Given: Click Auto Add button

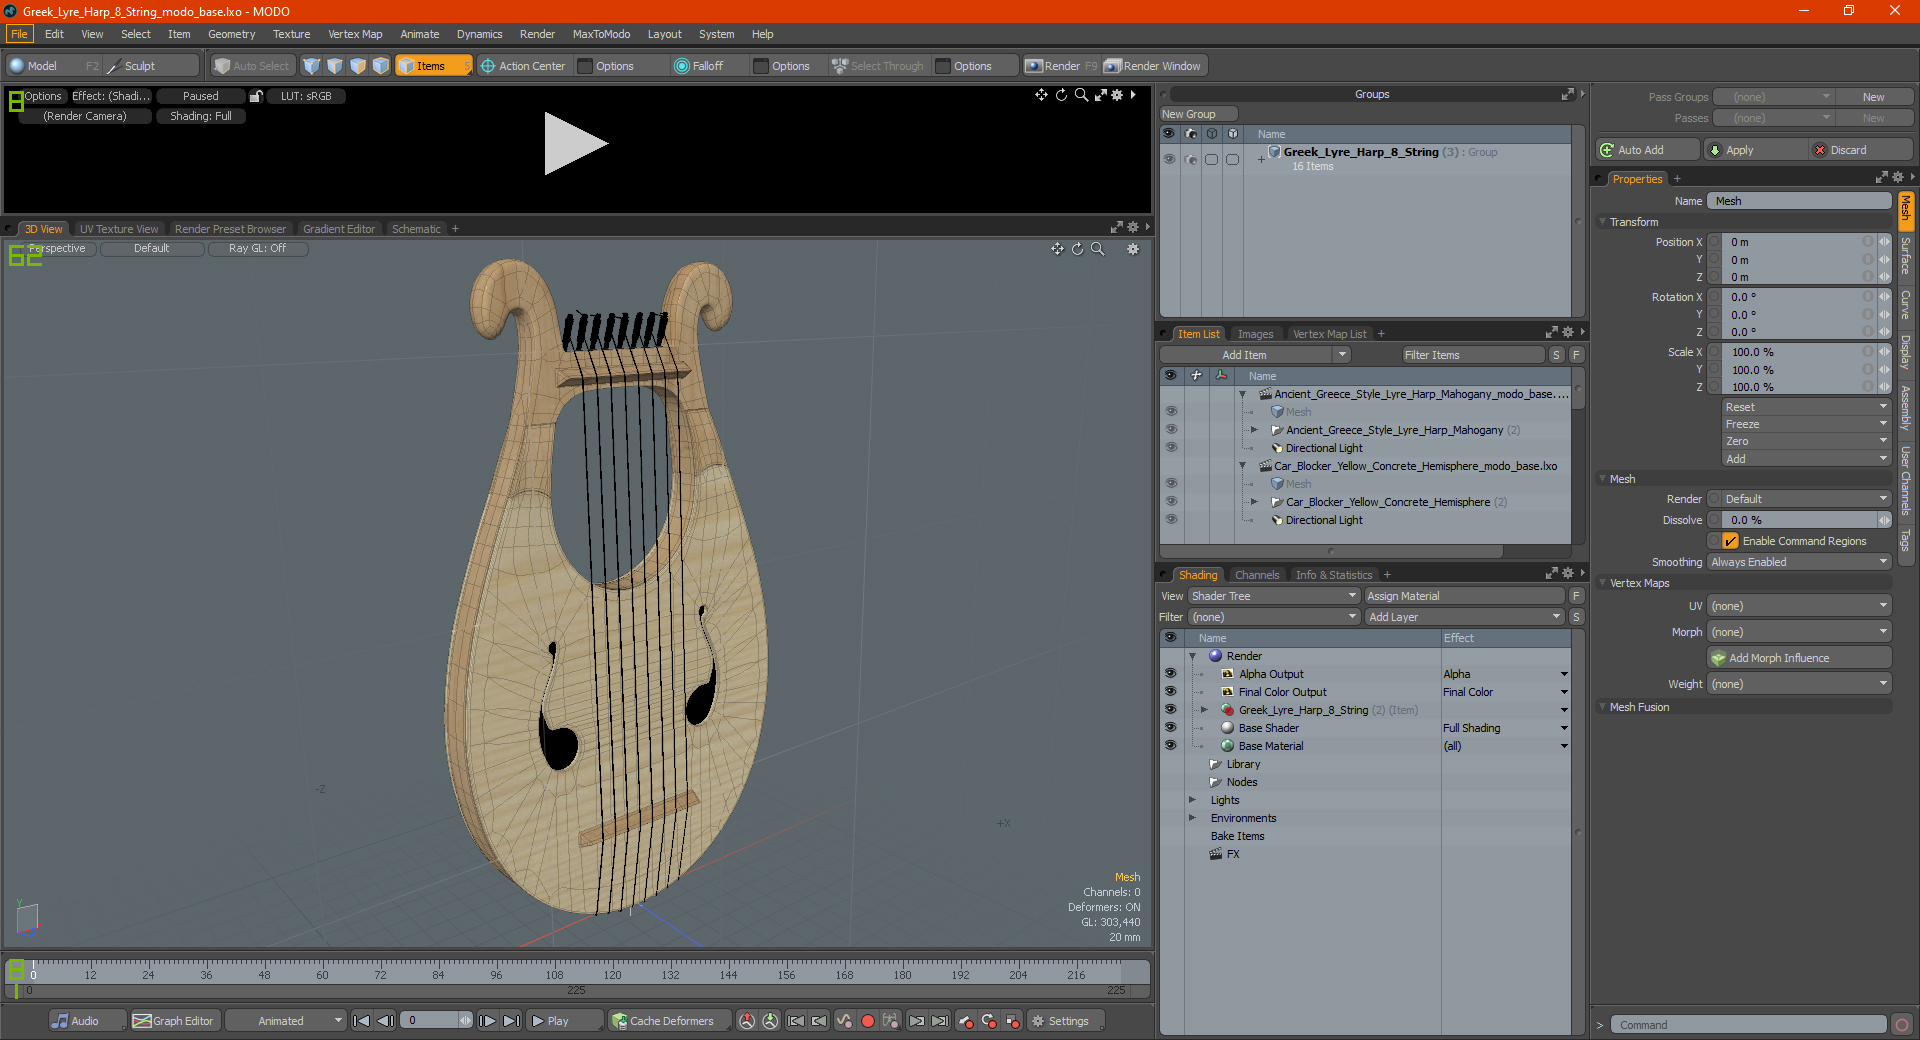Looking at the screenshot, I should [1648, 150].
